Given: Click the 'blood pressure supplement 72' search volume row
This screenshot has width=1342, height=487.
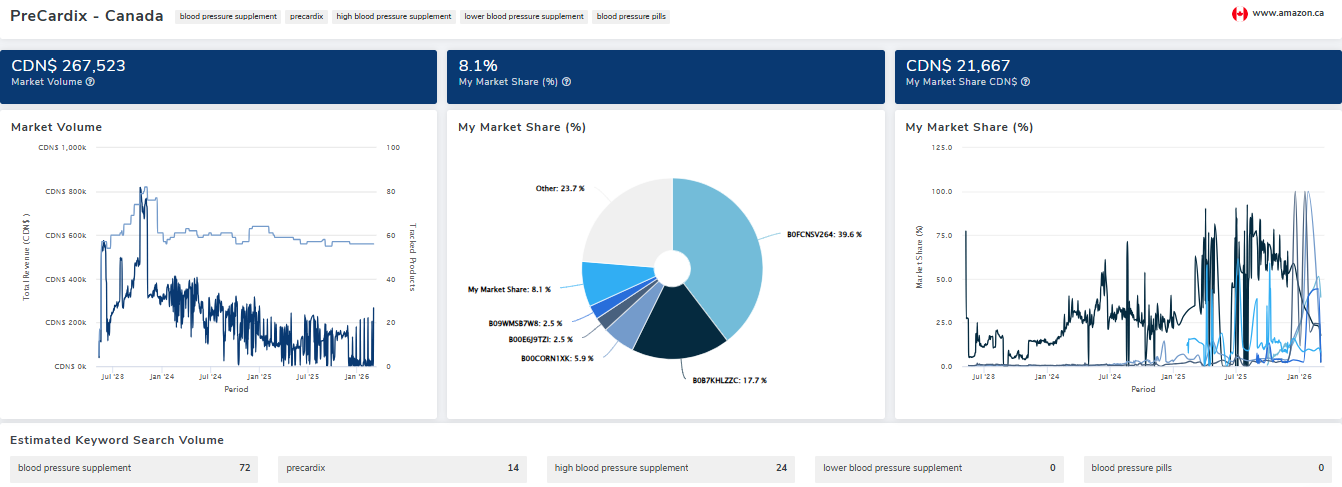Looking at the screenshot, I should [x=134, y=468].
